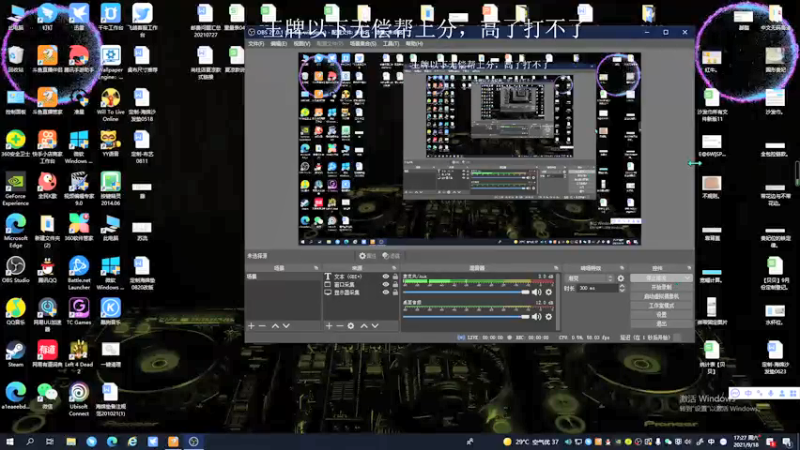800x450 pixels.
Task: Pop out the Sources dock panel
Action: coord(394,268)
